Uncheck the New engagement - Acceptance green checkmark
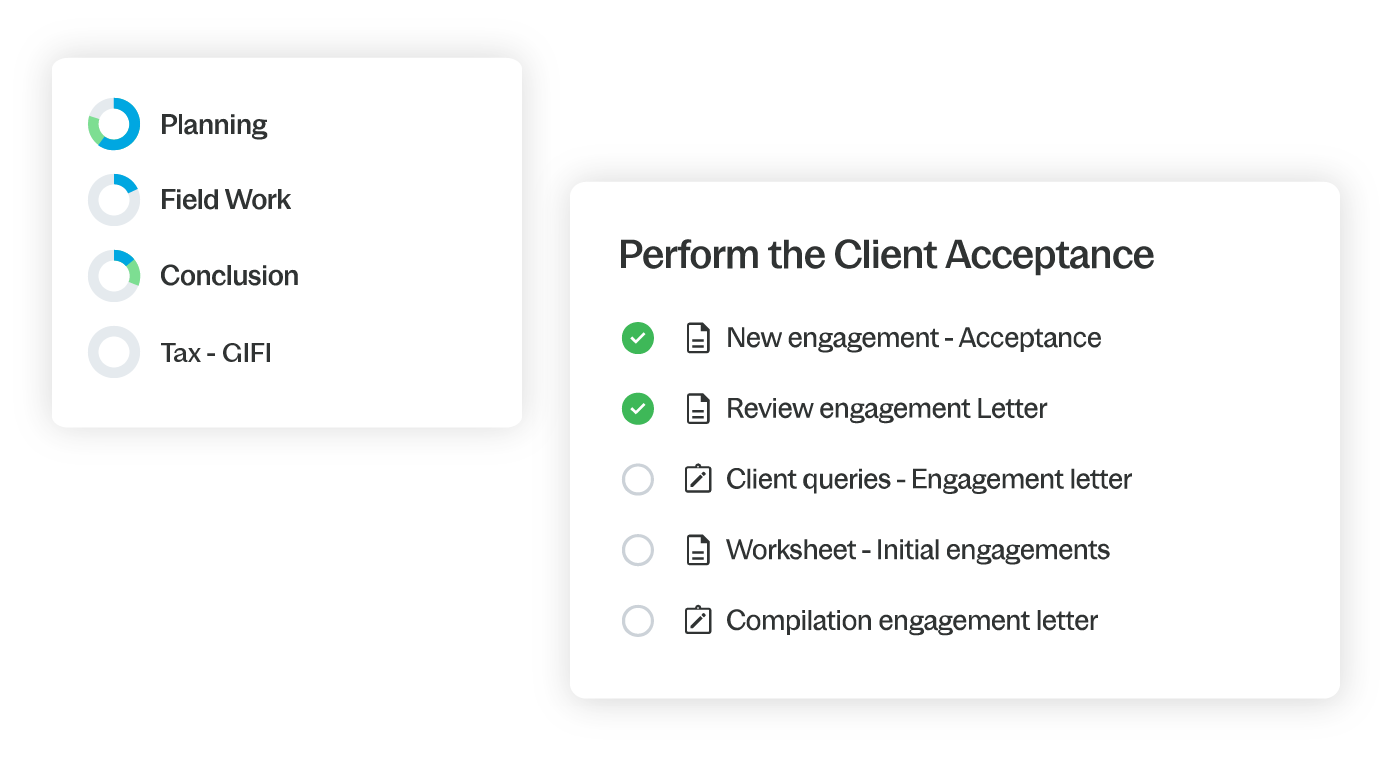The image size is (1392, 784). (x=638, y=338)
